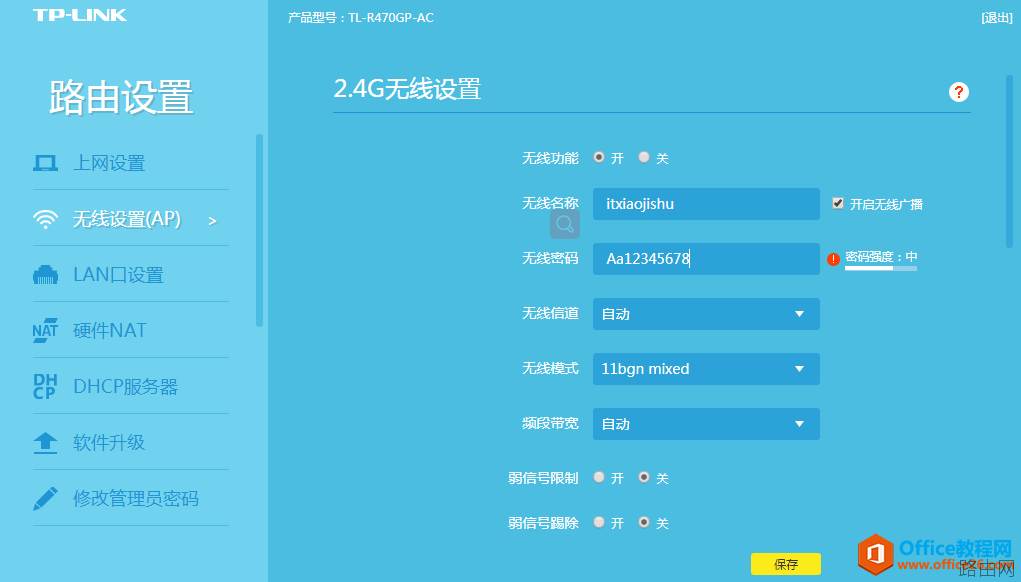Click the DHCP icon in sidebar

click(45, 386)
